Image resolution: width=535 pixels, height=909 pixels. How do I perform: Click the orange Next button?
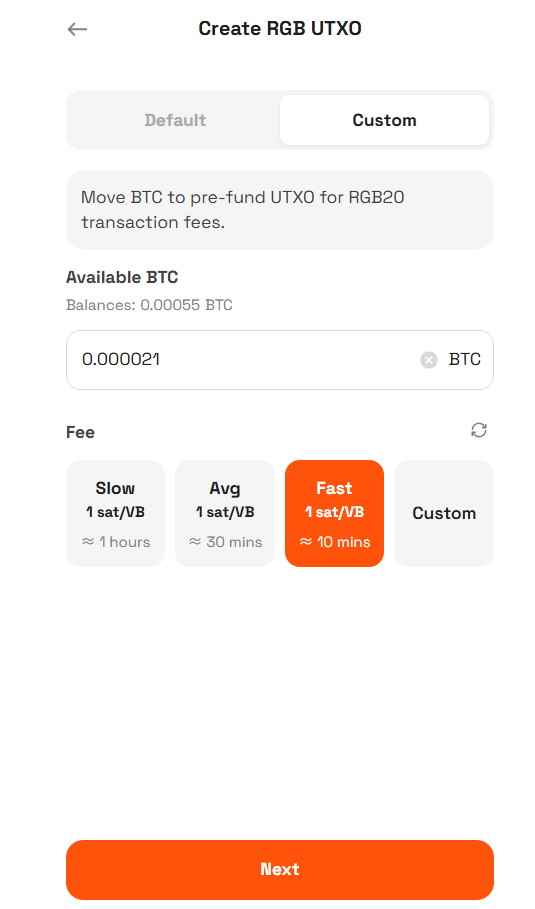coord(279,870)
